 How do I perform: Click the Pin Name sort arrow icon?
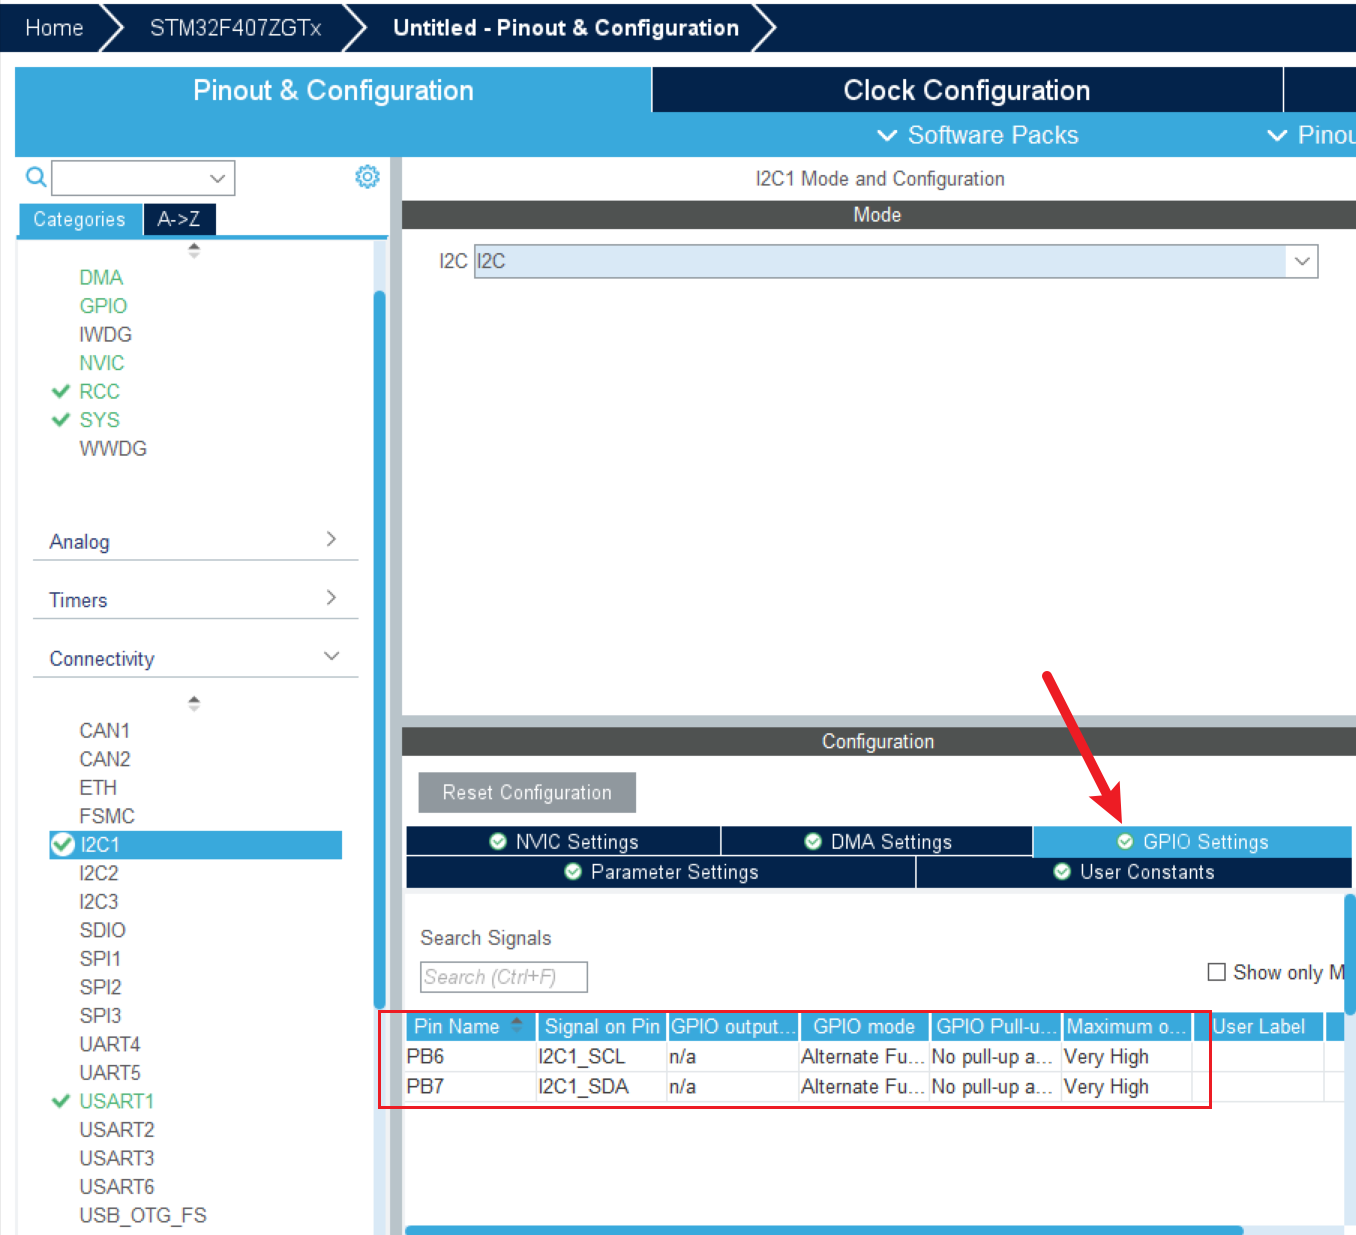517,1025
